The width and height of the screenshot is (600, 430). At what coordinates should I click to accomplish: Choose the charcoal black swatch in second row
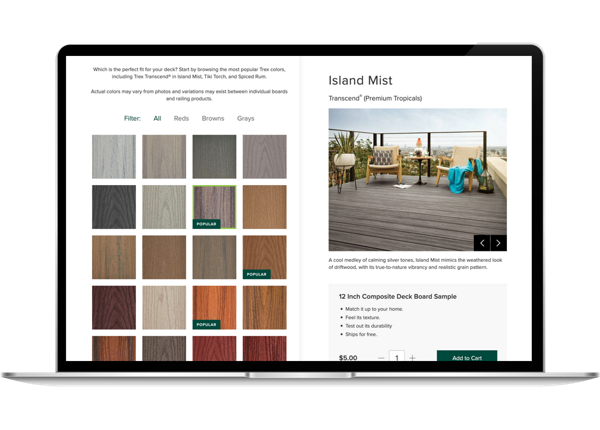pos(114,207)
